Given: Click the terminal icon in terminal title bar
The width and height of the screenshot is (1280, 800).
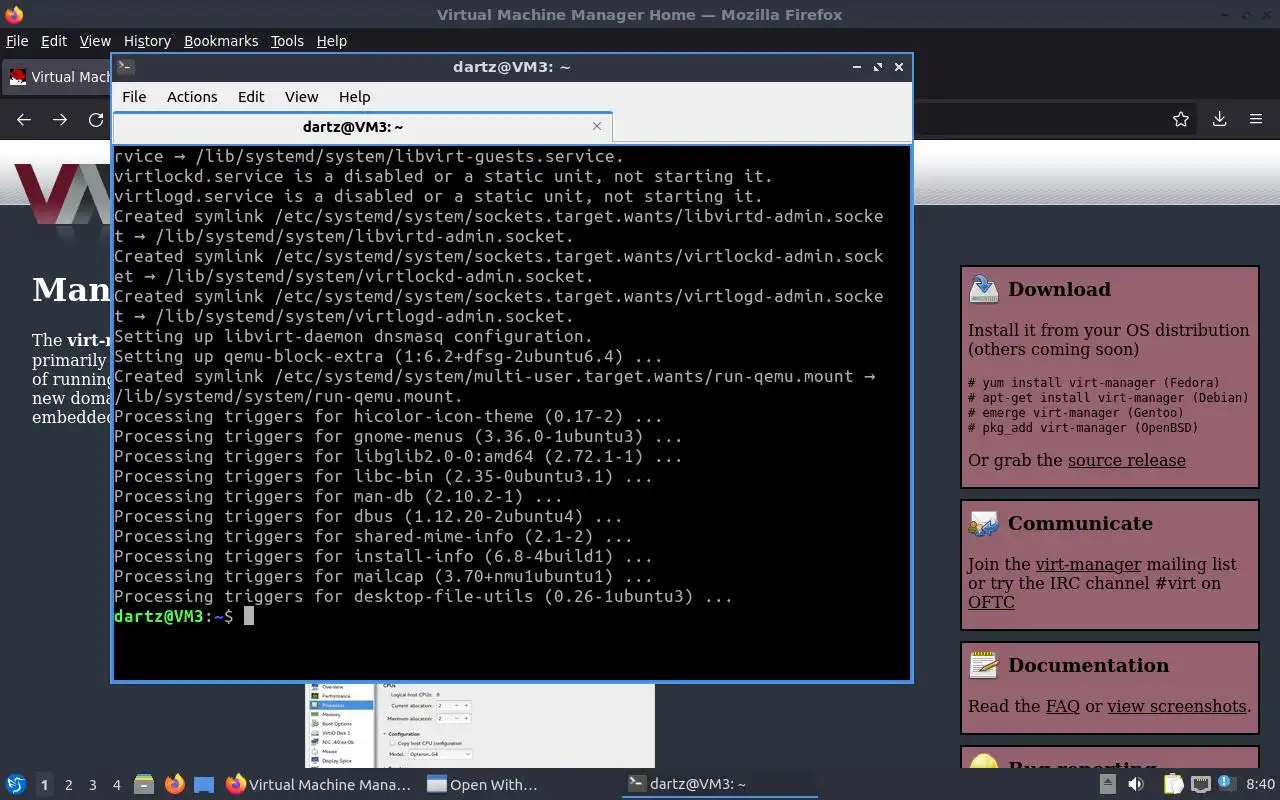Looking at the screenshot, I should click(x=125, y=67).
